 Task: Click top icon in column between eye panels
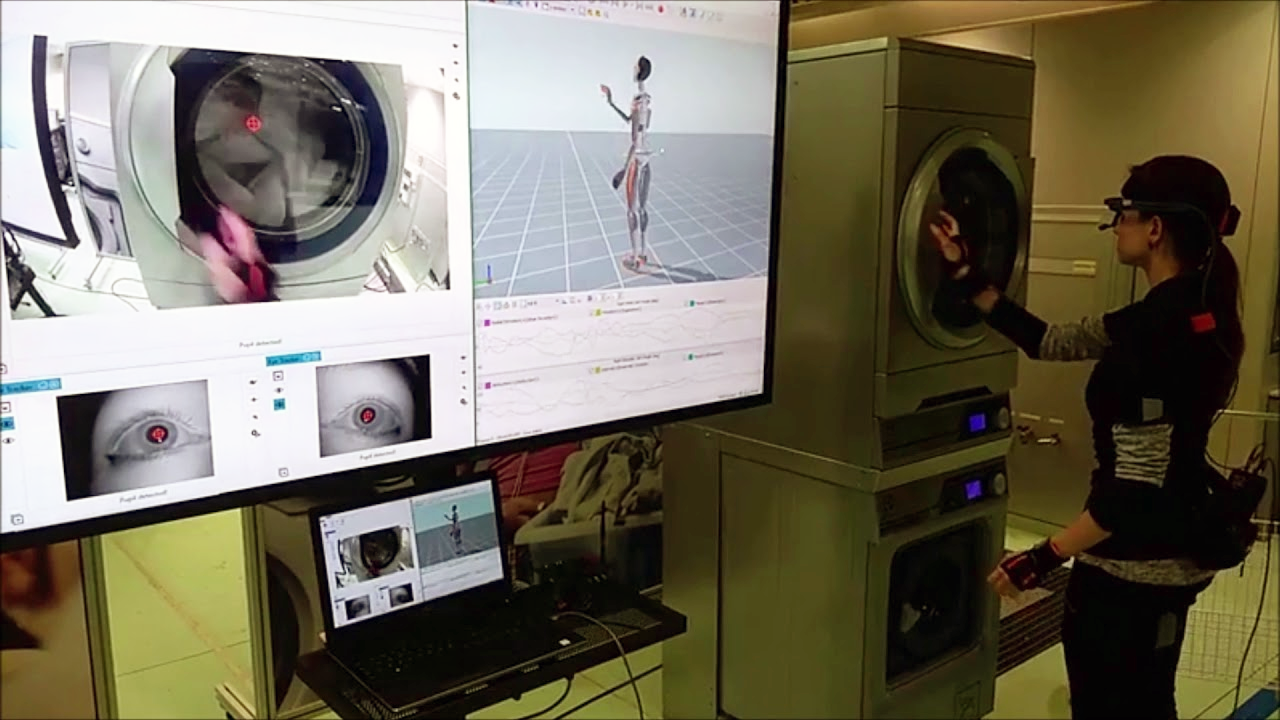pos(253,382)
